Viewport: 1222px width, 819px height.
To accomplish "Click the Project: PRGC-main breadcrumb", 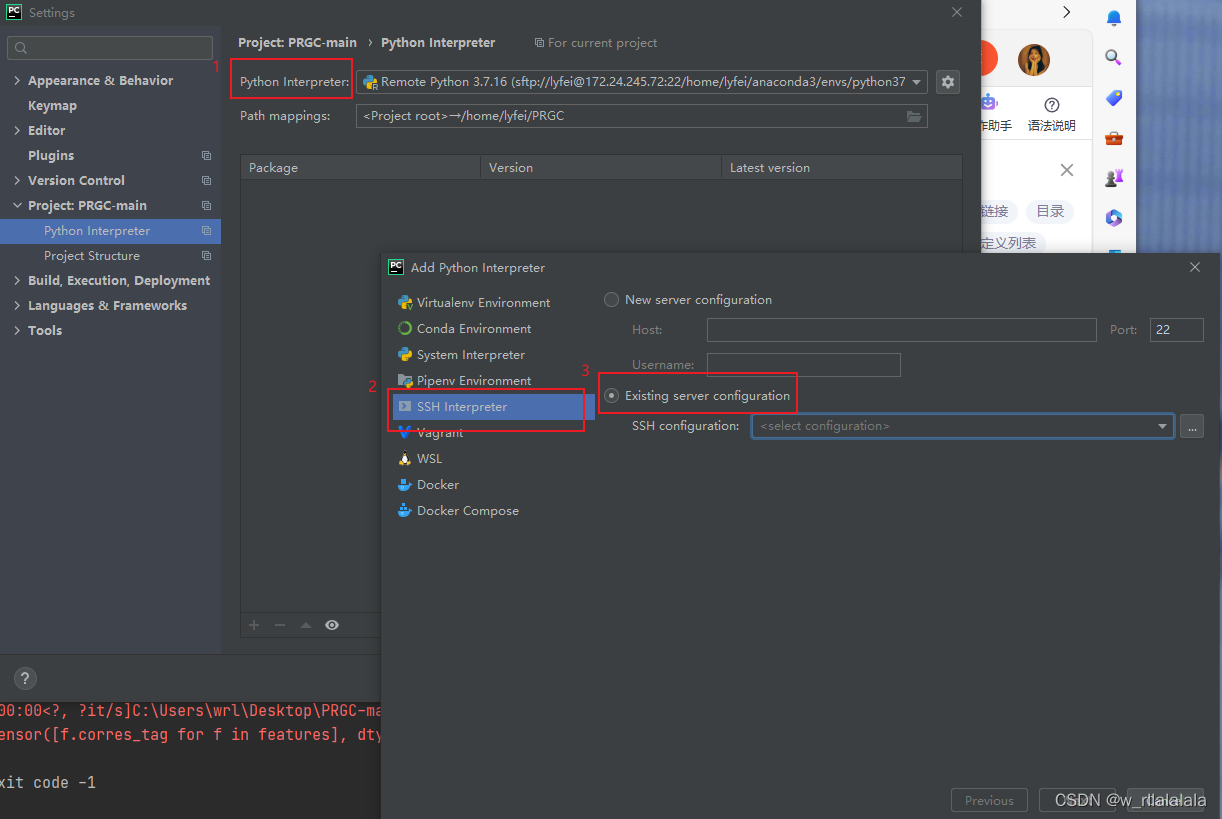I will 297,43.
